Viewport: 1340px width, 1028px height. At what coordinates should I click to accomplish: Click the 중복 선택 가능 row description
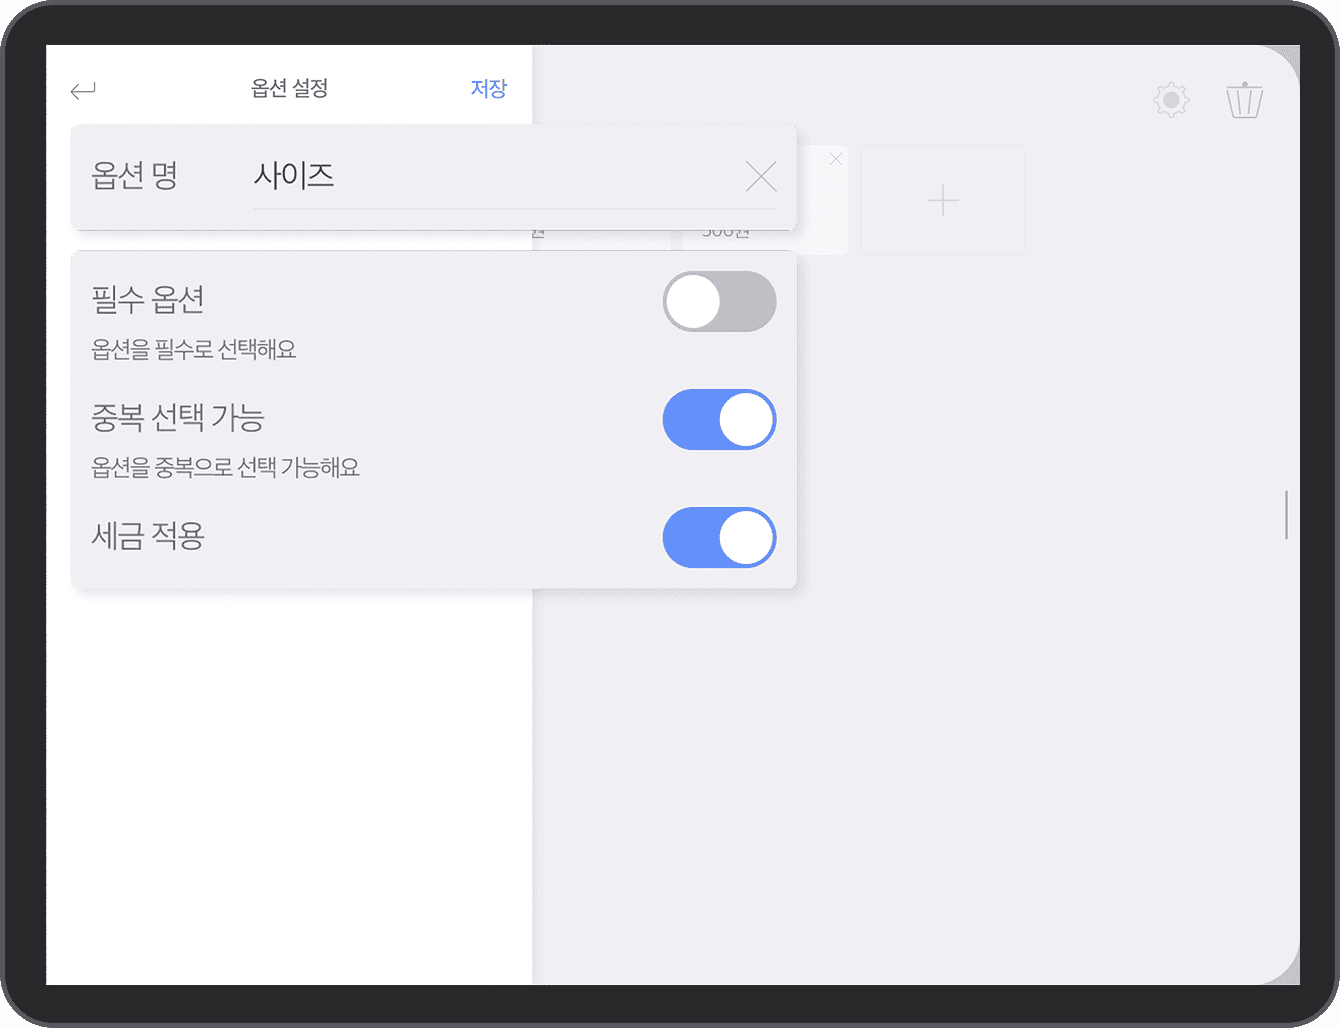(224, 467)
